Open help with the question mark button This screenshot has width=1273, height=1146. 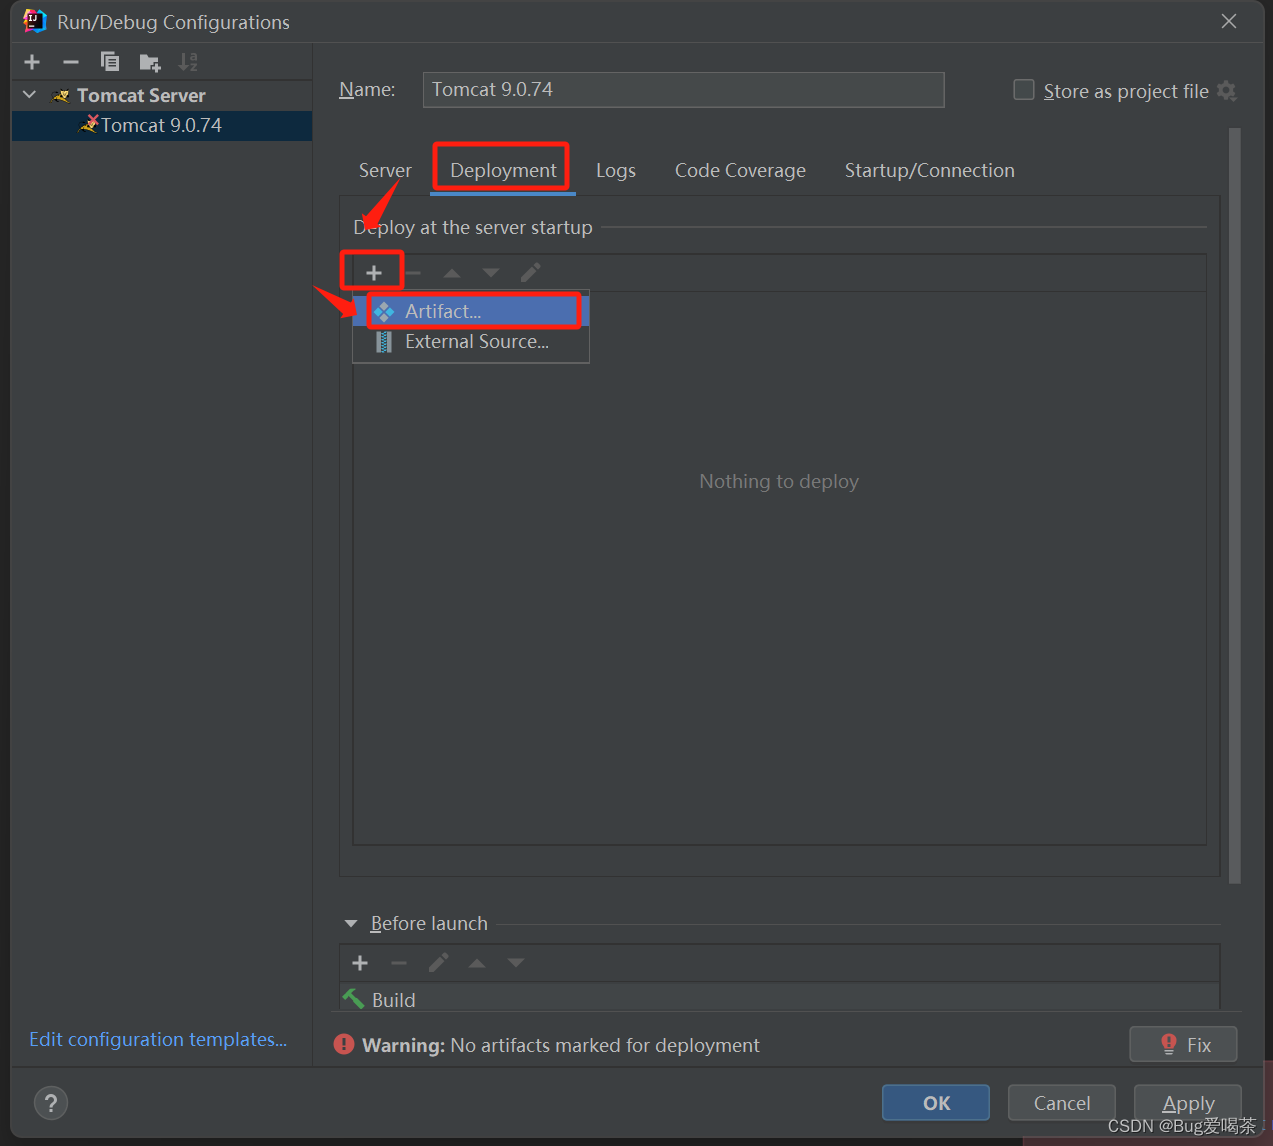[x=51, y=1103]
